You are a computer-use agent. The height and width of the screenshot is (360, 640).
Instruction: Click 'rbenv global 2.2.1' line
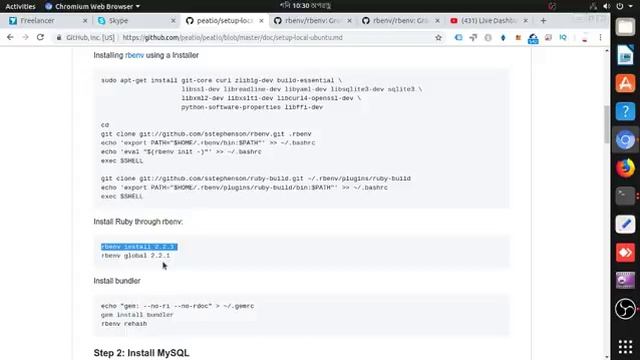136,256
